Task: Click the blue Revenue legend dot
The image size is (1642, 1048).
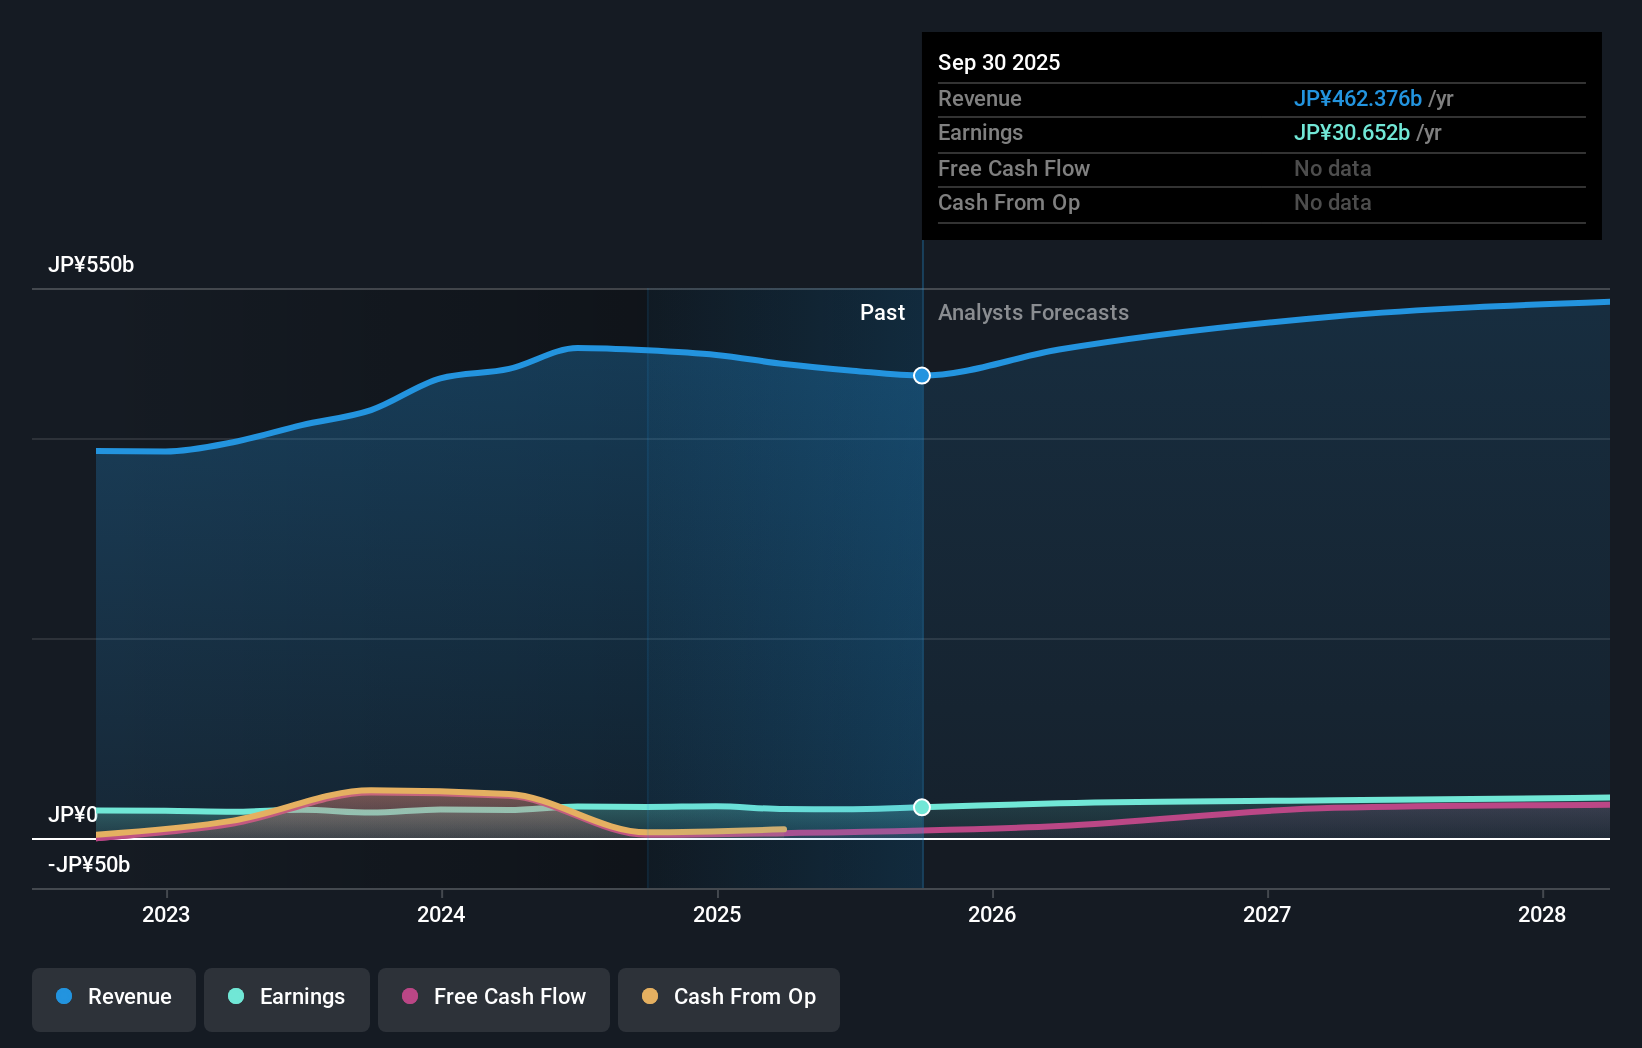Action: point(62,997)
